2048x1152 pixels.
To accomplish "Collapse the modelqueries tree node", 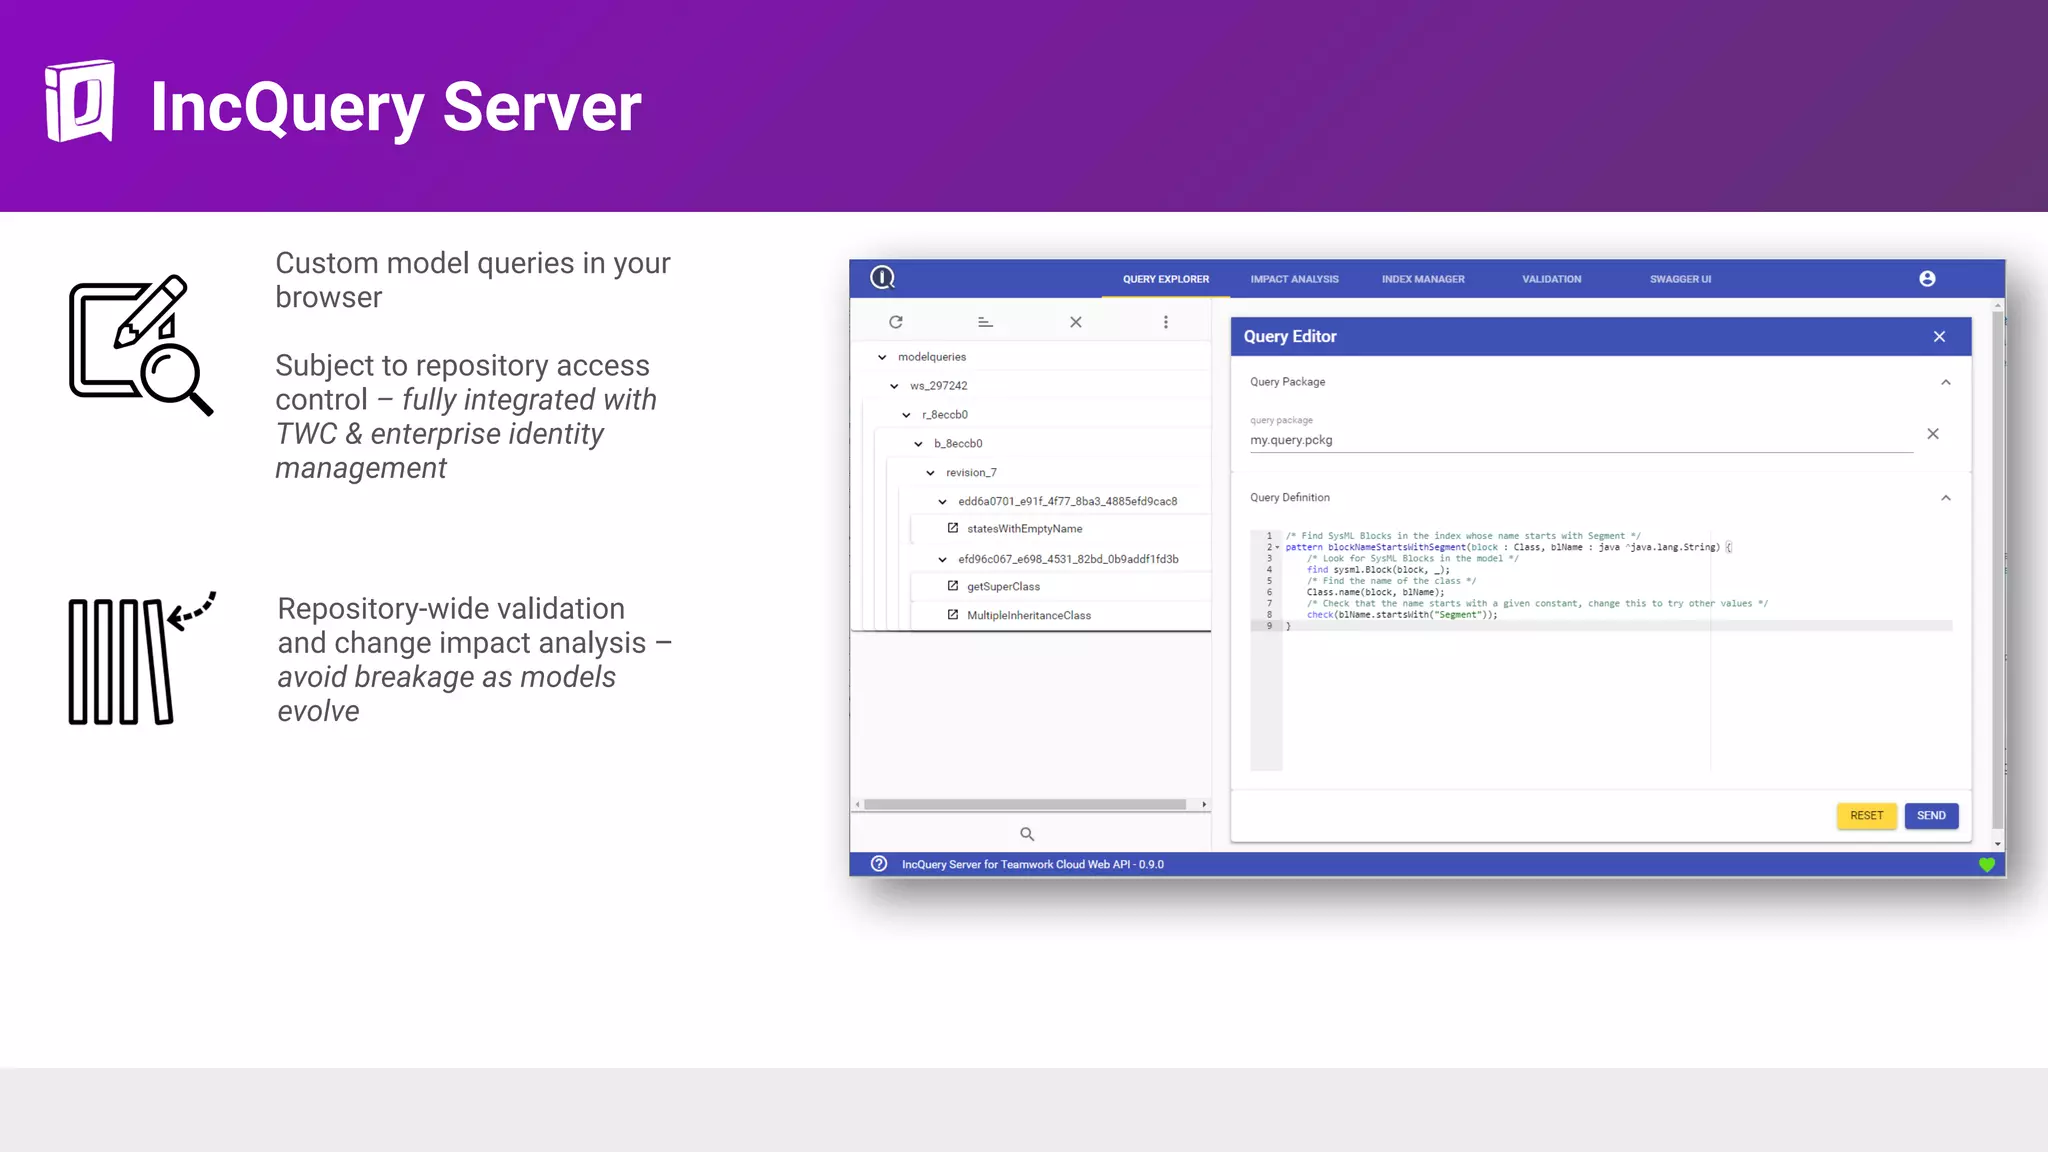I will (x=882, y=357).
